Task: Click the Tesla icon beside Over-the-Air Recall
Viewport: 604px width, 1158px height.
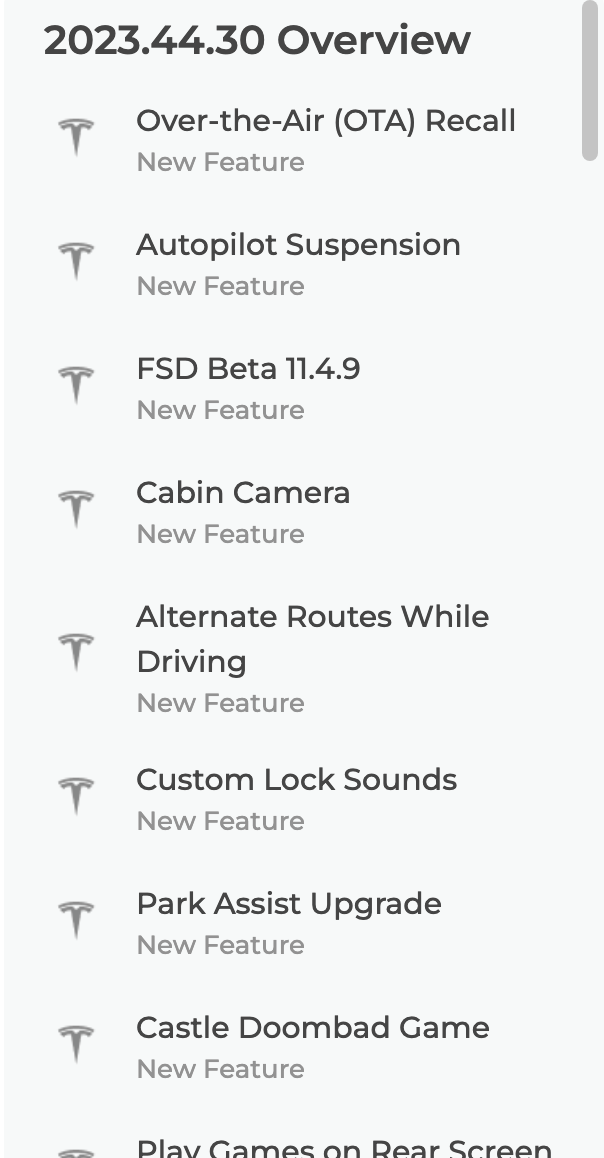Action: pos(76,137)
